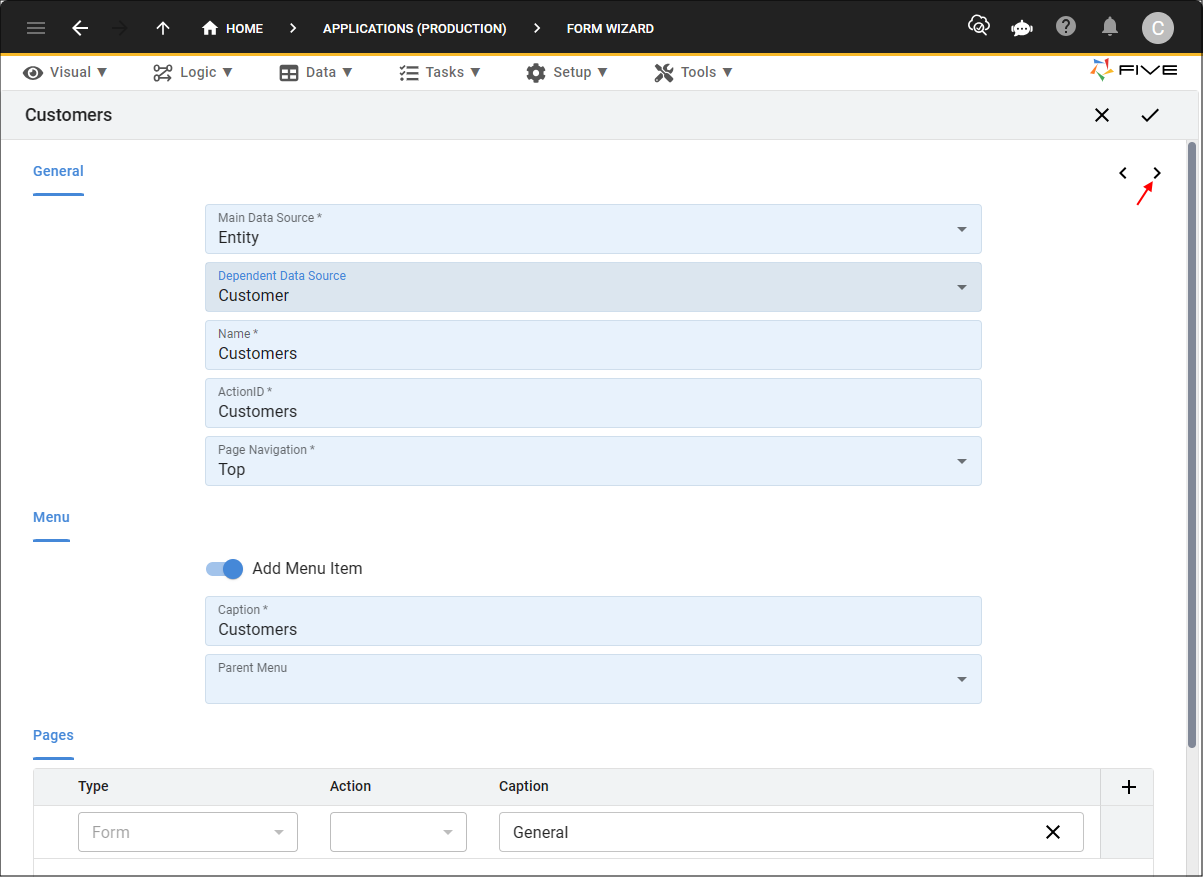Open the Logic menu
This screenshot has width=1203, height=877.
coord(193,72)
